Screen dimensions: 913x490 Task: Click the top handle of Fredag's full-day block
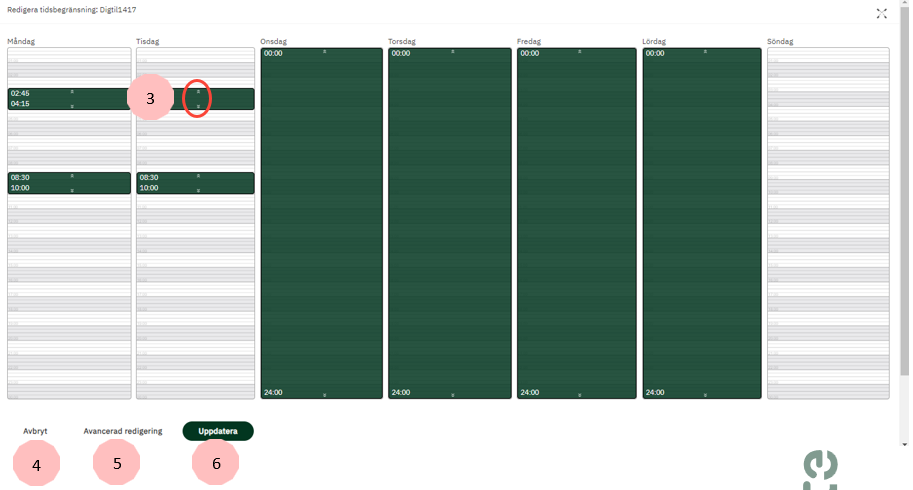coord(579,52)
